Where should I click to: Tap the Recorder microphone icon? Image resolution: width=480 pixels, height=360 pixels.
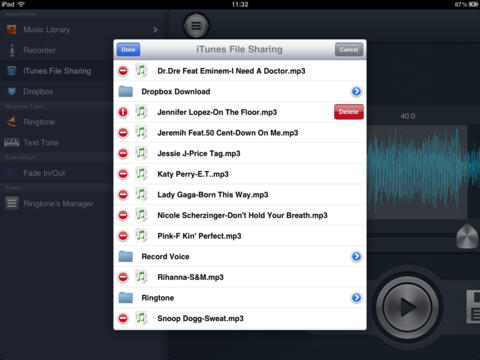click(12, 50)
